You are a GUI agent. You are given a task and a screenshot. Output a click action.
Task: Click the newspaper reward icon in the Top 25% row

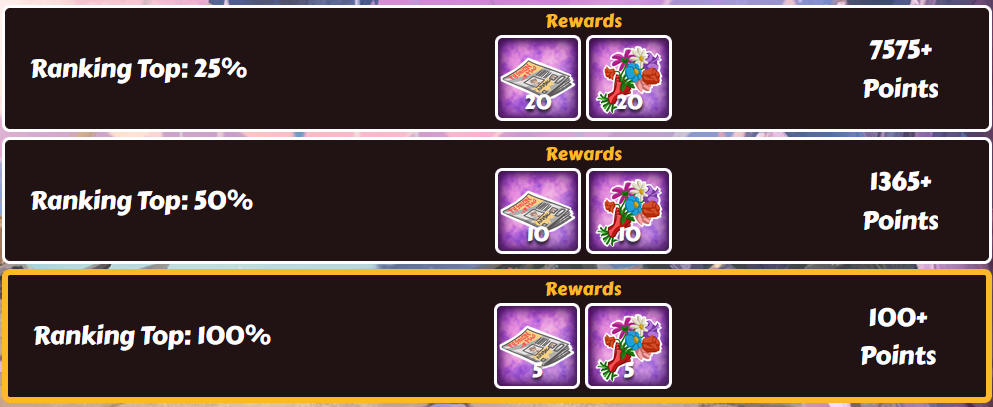click(538, 78)
